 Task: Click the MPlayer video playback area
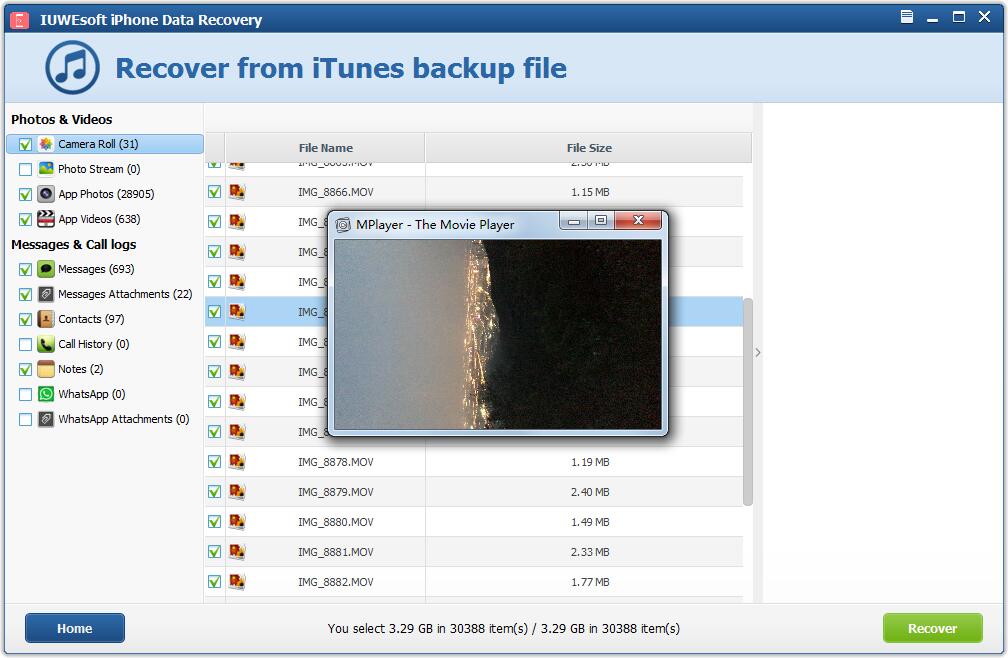(x=498, y=334)
